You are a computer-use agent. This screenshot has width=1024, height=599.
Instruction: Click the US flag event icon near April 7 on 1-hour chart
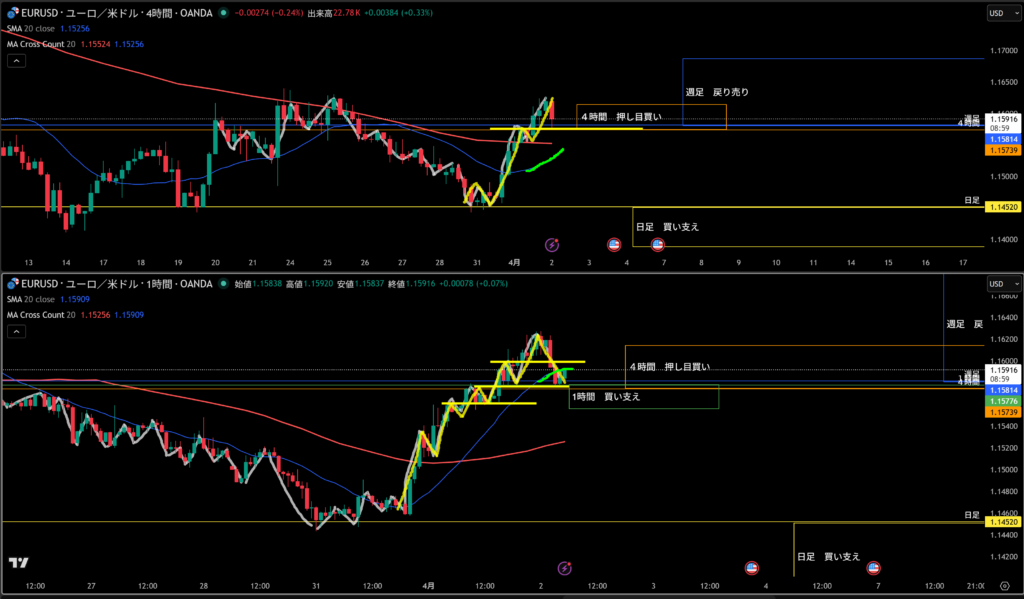click(873, 568)
